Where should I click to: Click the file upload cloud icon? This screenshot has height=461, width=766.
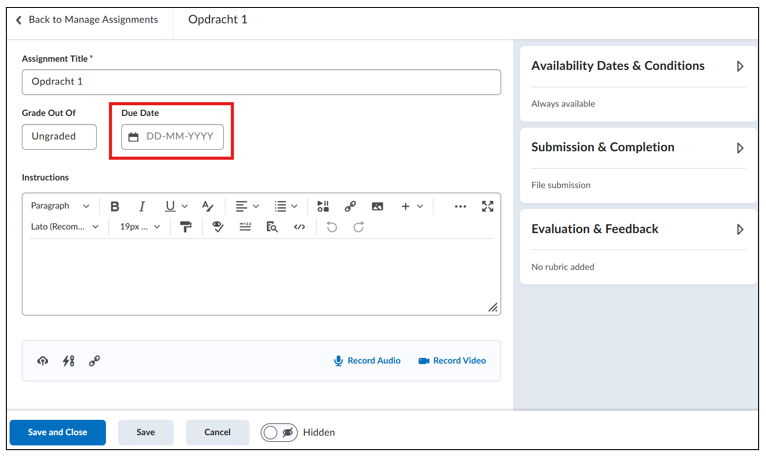pos(43,361)
